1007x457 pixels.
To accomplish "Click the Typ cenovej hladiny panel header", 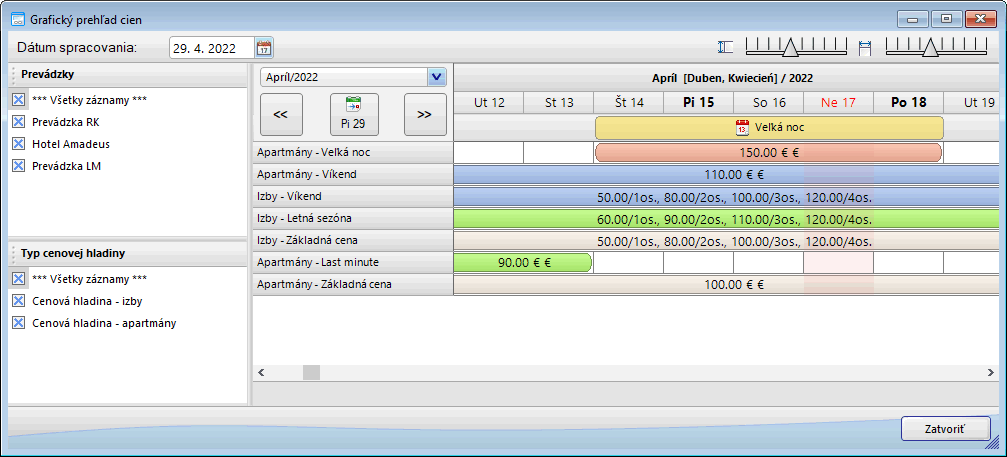I will click(128, 253).
